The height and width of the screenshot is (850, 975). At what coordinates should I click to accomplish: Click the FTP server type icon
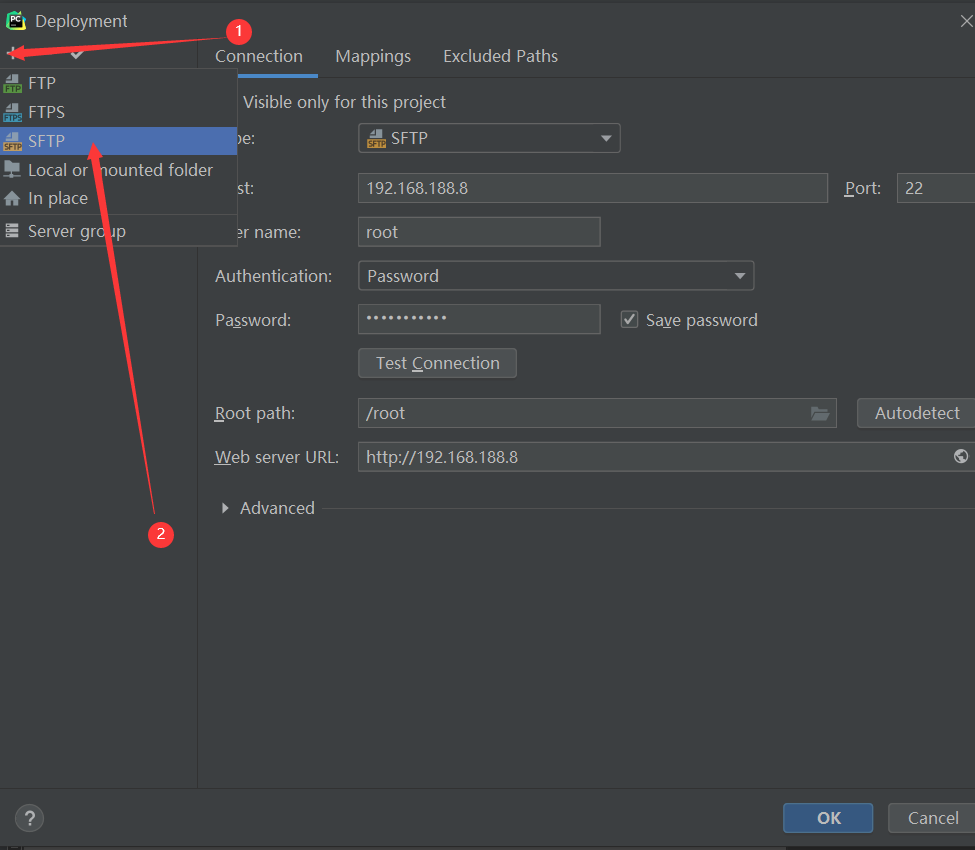point(12,83)
